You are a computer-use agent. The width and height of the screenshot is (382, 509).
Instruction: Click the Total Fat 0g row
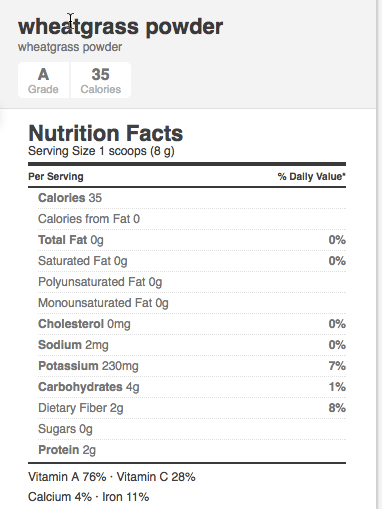tap(192, 240)
